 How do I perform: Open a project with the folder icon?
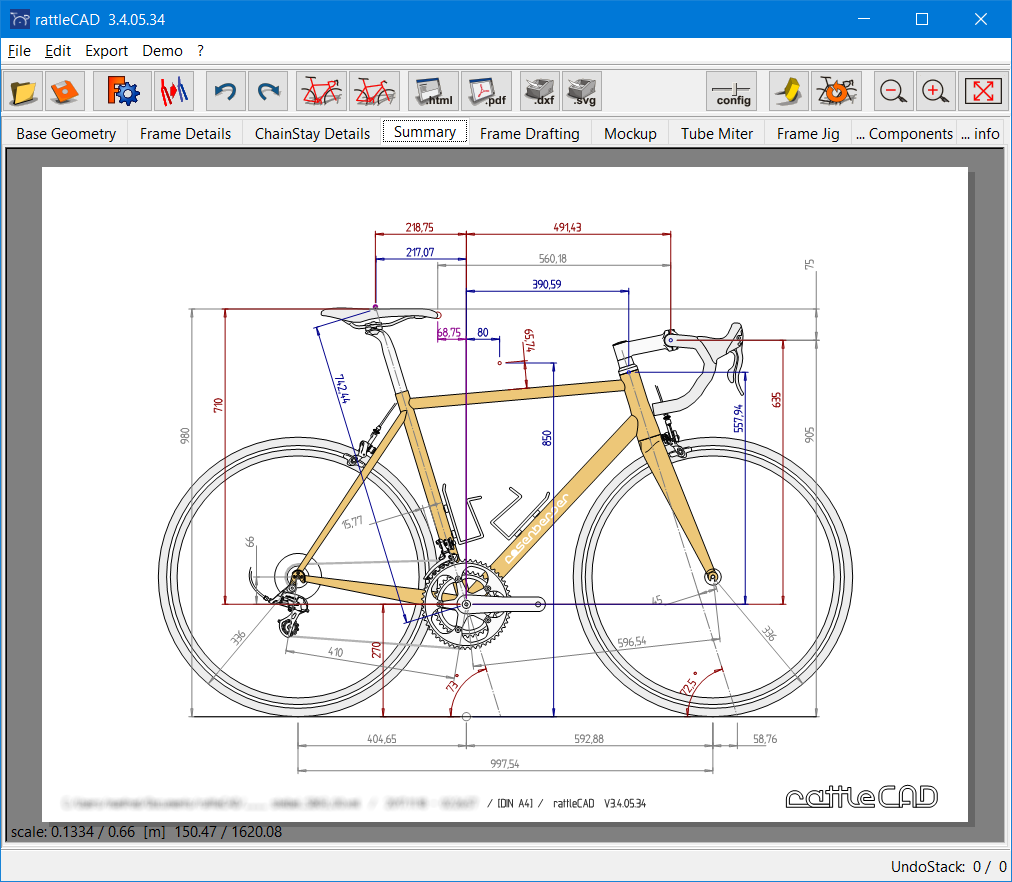click(x=23, y=91)
